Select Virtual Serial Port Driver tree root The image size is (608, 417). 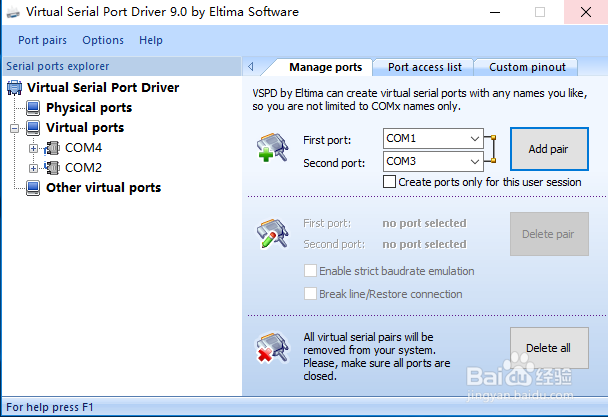[x=103, y=88]
